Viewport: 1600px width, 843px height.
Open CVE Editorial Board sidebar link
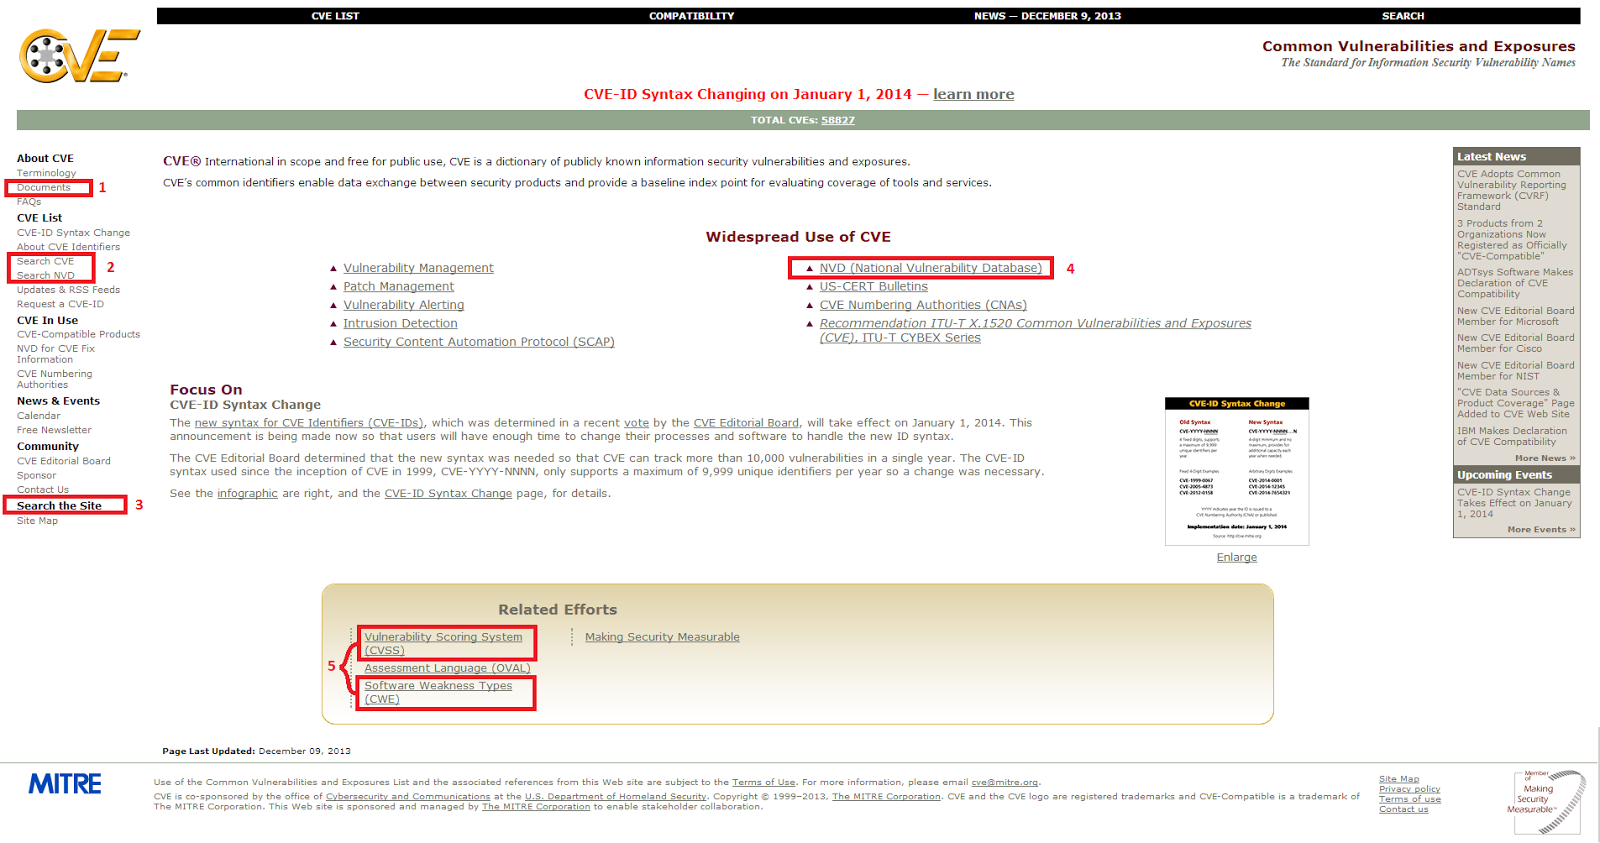click(x=64, y=461)
